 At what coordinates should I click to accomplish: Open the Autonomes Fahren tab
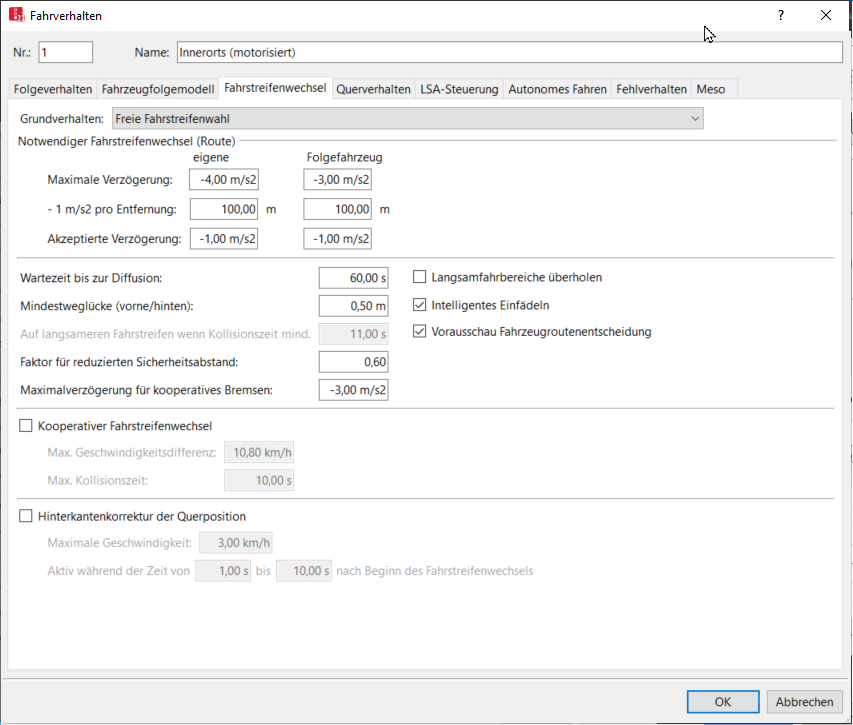557,89
